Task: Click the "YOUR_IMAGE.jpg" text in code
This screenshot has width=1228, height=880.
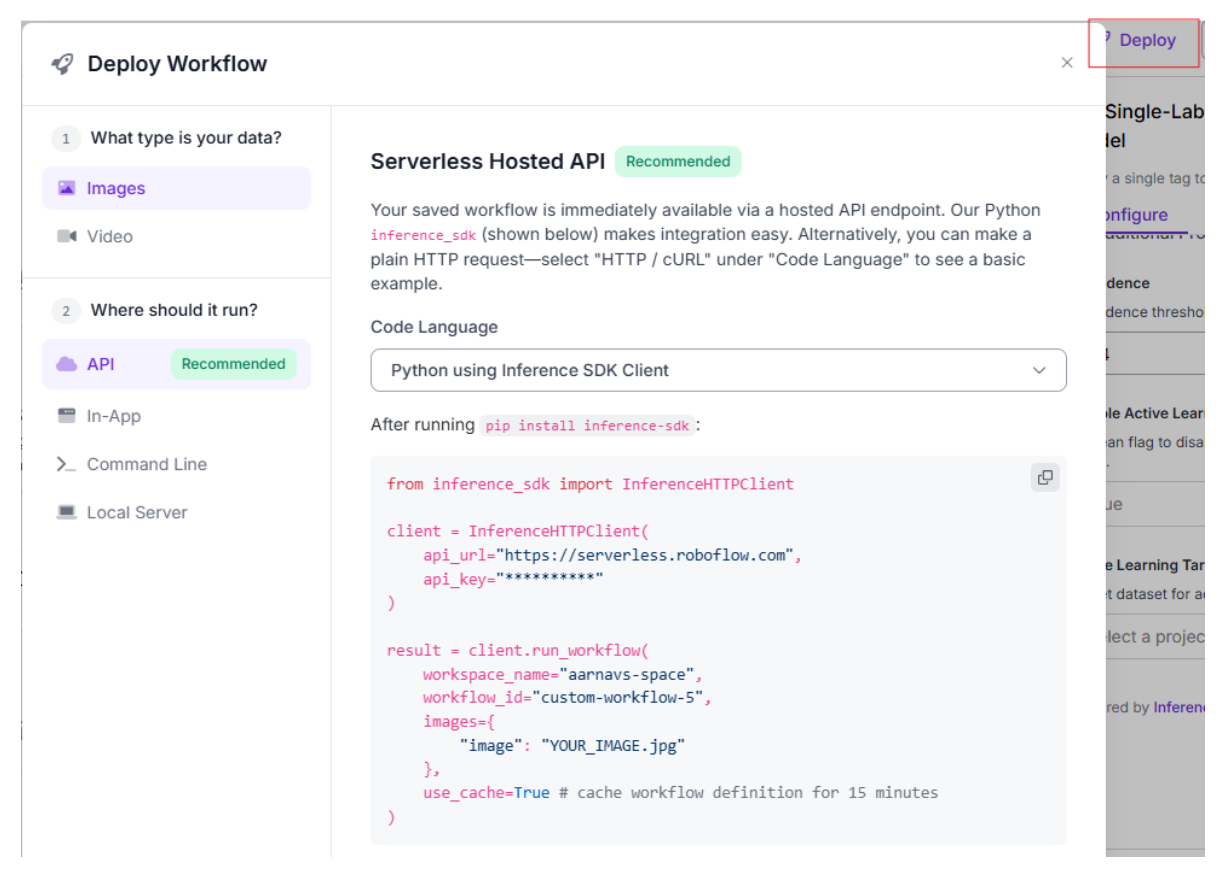Action: [x=613, y=745]
